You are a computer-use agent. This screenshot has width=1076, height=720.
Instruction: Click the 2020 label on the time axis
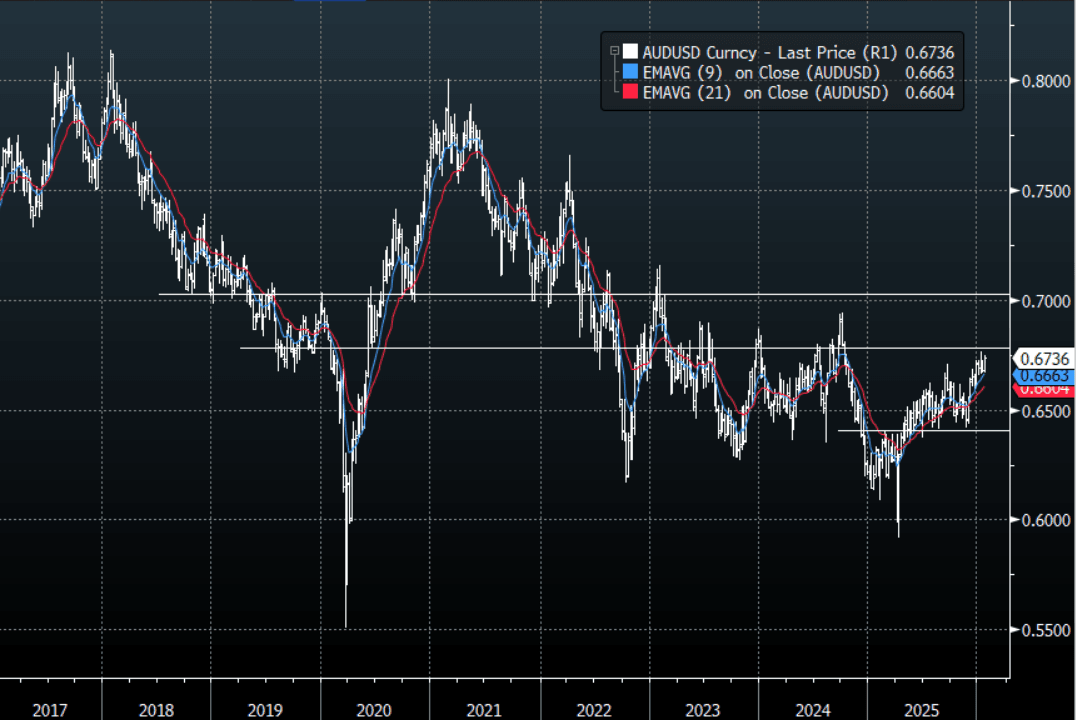[x=374, y=710]
